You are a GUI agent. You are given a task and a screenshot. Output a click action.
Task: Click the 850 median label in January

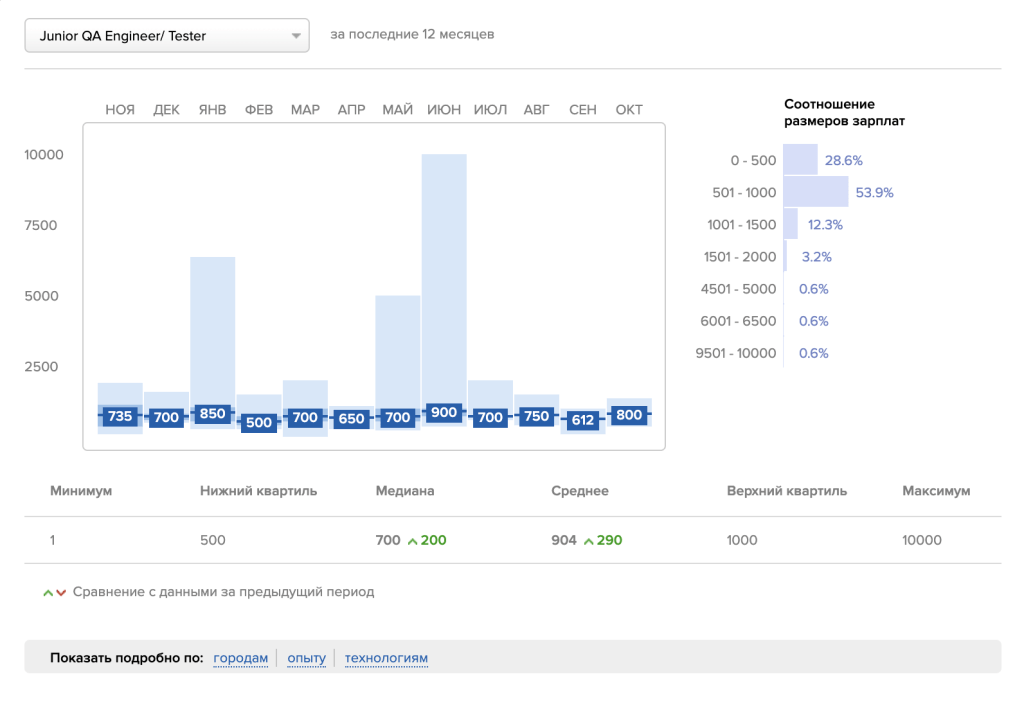point(213,413)
